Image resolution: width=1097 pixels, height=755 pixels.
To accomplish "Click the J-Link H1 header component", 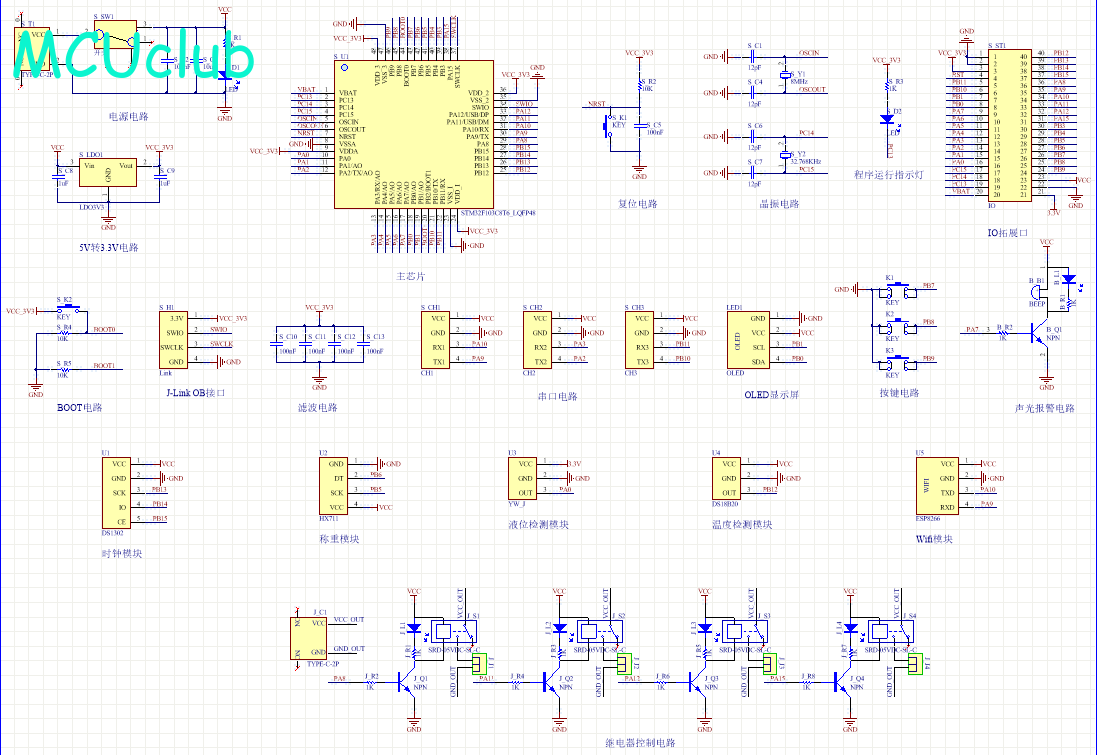I will (x=174, y=340).
